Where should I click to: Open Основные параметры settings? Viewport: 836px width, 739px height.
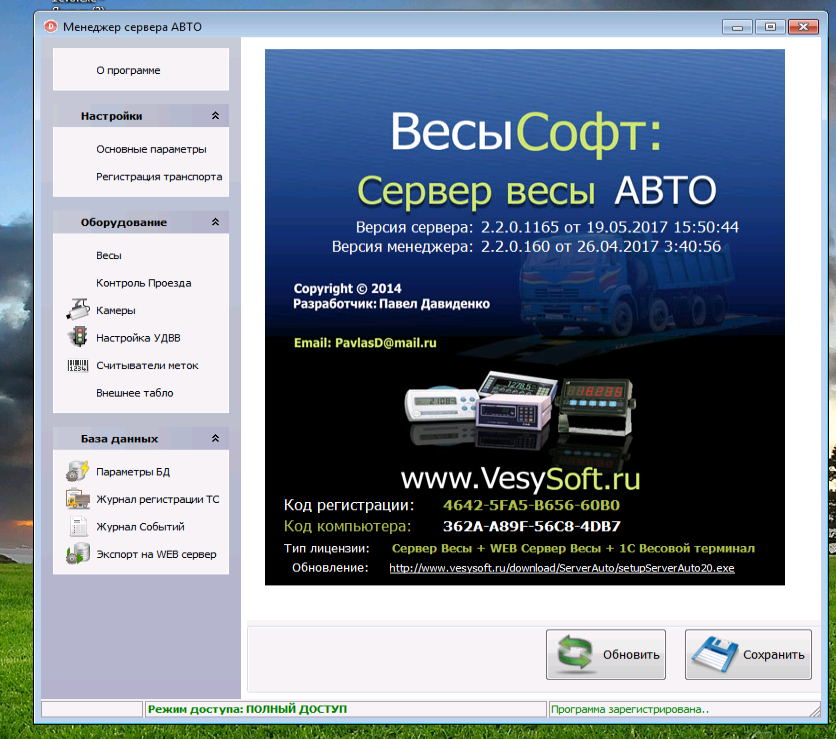pyautogui.click(x=151, y=149)
